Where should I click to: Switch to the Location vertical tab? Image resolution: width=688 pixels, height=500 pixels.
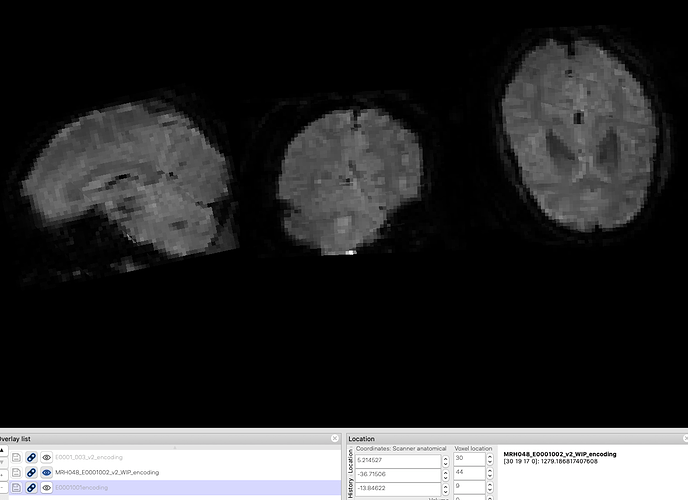pyautogui.click(x=350, y=461)
